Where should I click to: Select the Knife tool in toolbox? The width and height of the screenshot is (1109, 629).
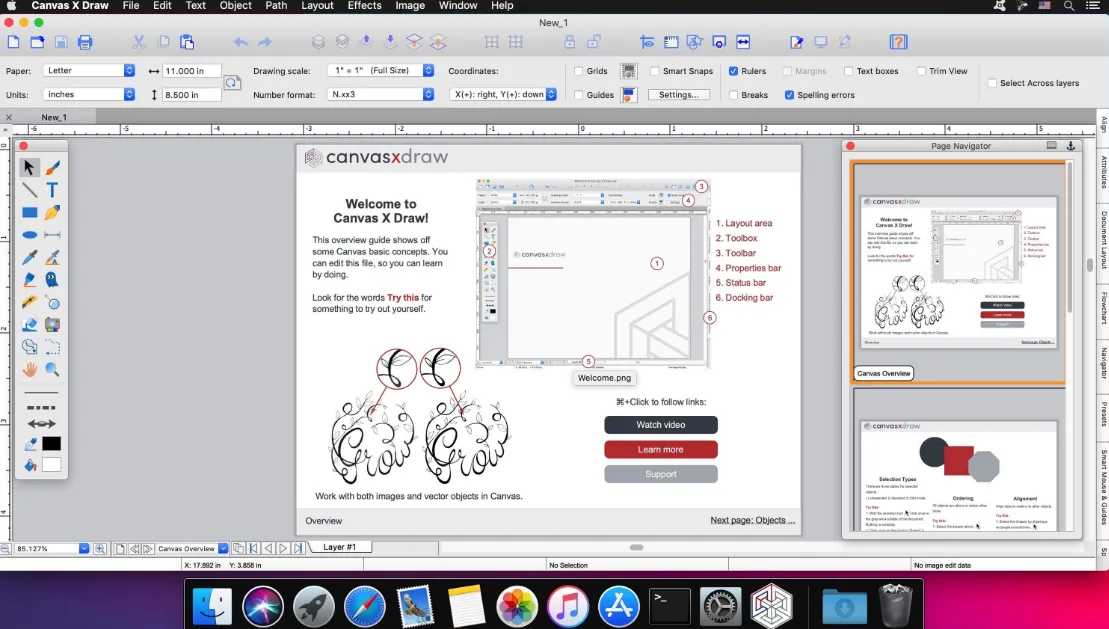(29, 302)
